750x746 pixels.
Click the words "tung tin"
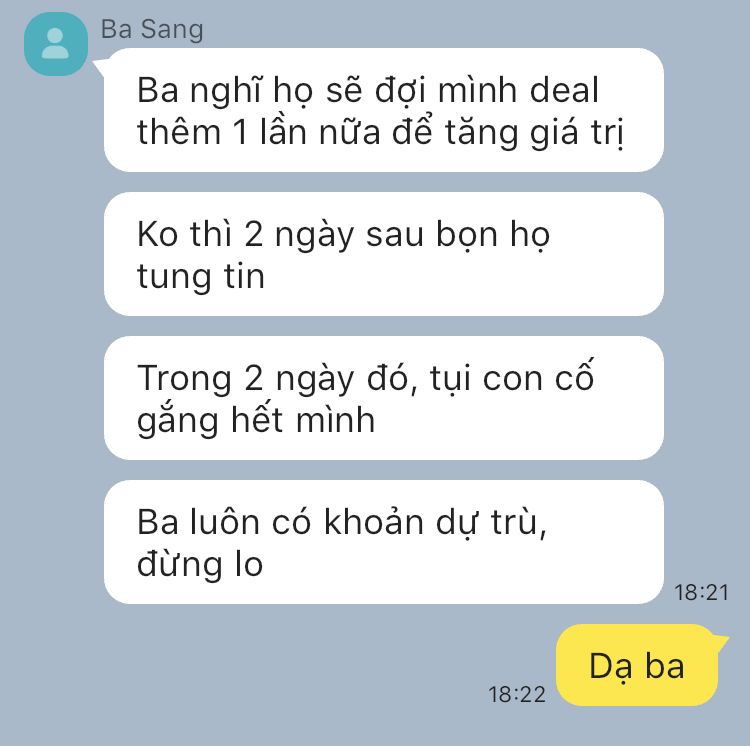point(201,276)
